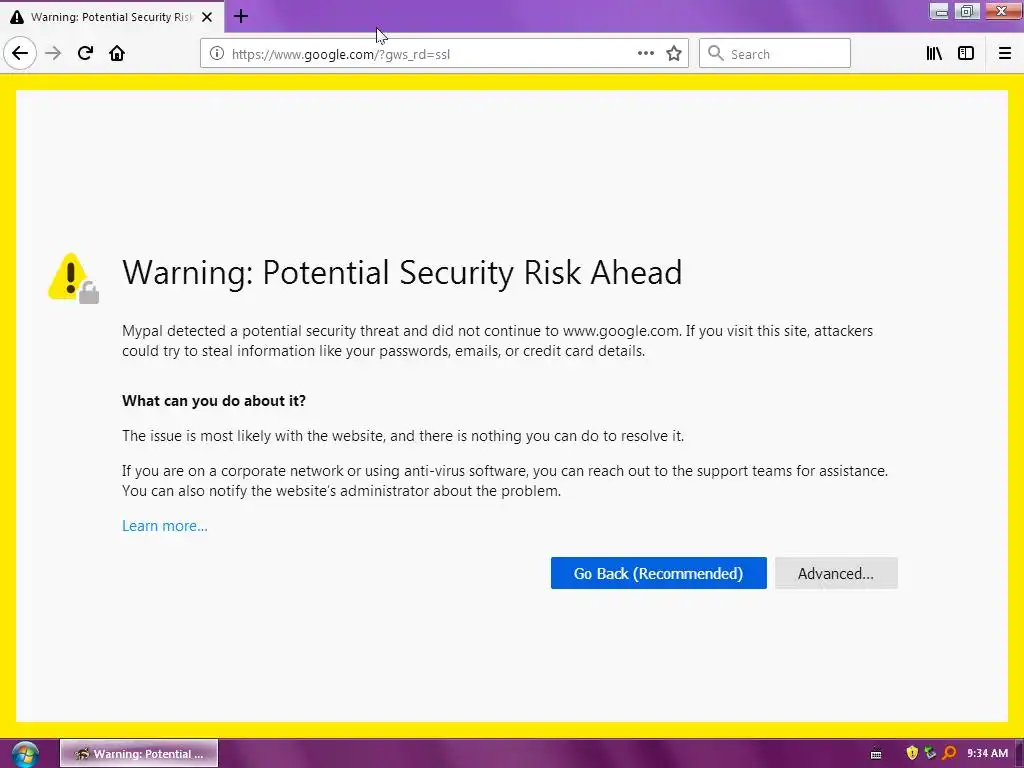Click the on-screen keyboard tray icon
The image size is (1024, 768).
coord(876,754)
